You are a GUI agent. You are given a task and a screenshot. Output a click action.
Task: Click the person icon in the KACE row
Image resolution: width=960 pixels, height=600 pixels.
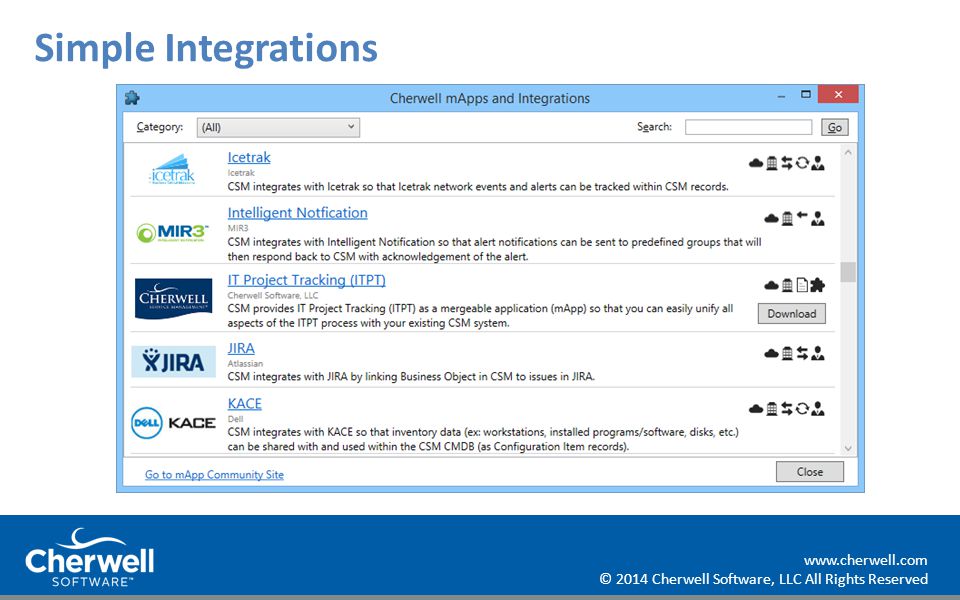click(x=817, y=408)
